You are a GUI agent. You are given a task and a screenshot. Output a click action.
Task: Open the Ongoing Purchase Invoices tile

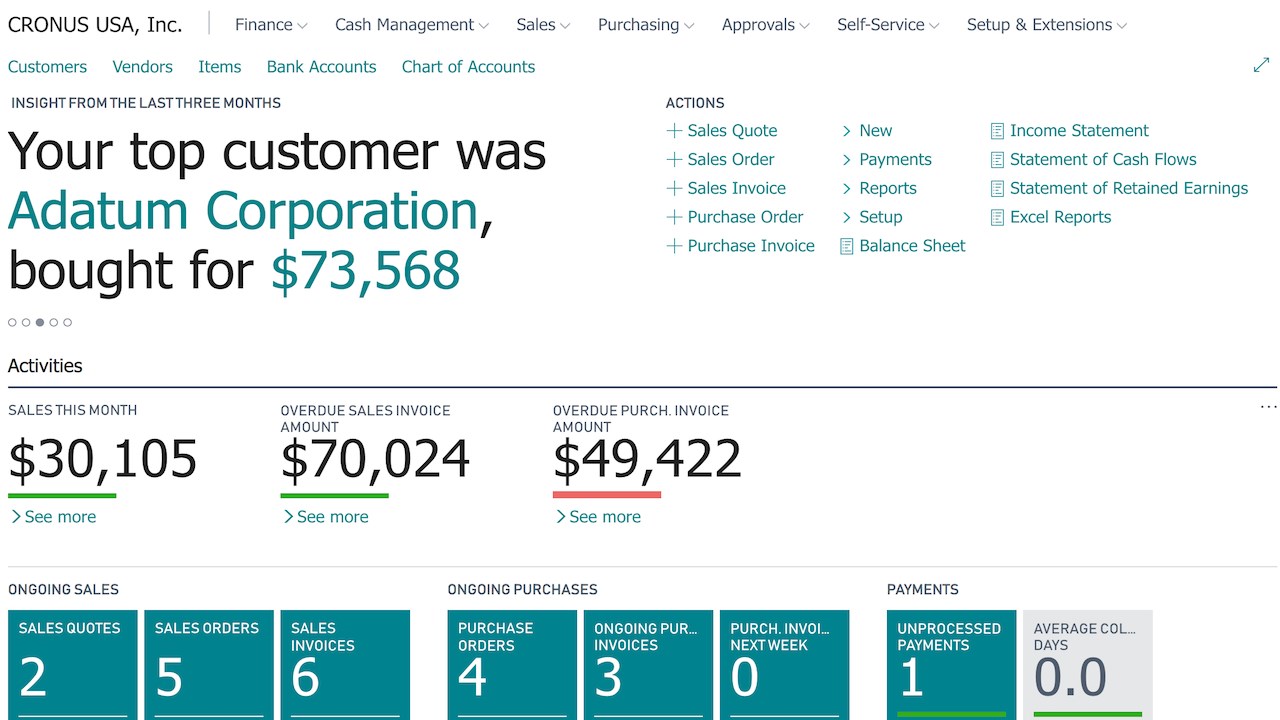pyautogui.click(x=648, y=665)
